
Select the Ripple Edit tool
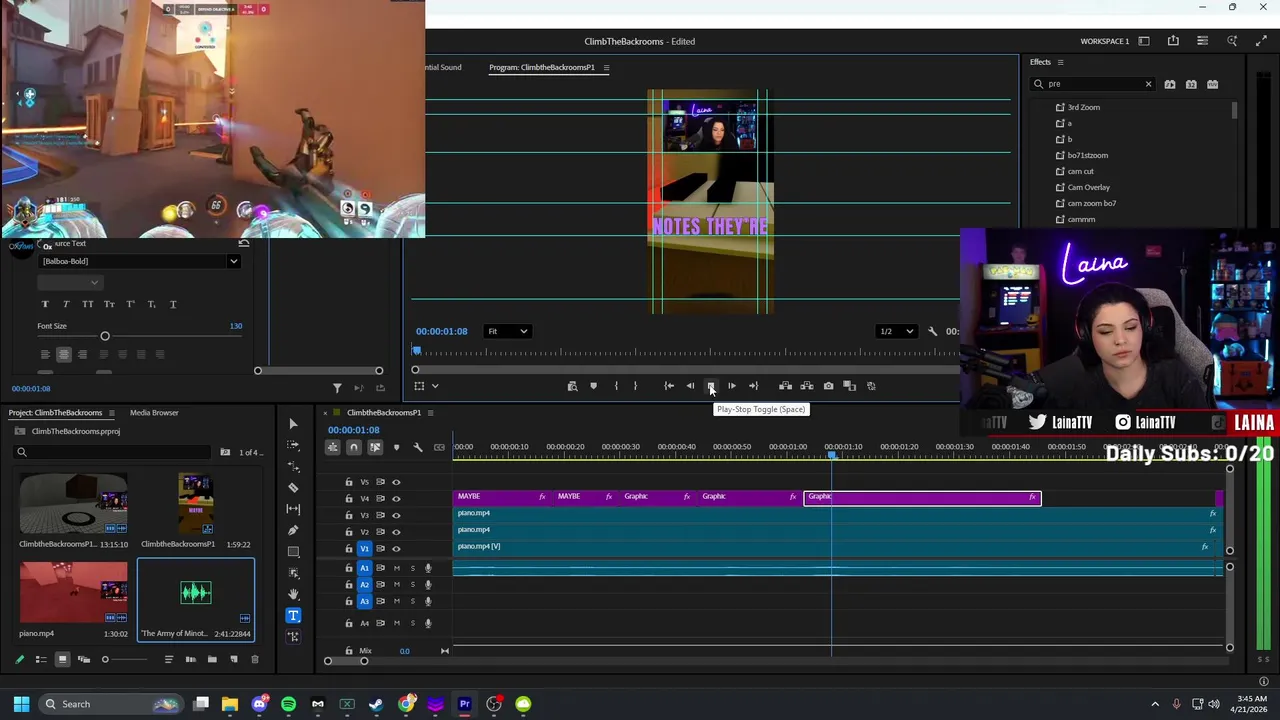pyautogui.click(x=293, y=466)
